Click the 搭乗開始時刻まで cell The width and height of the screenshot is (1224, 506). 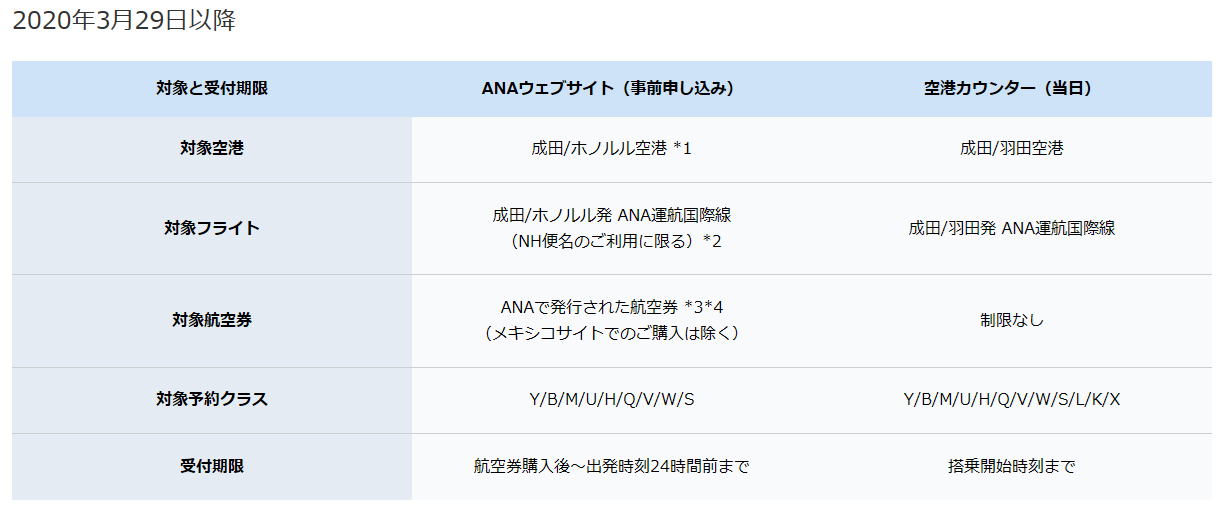click(x=1011, y=466)
